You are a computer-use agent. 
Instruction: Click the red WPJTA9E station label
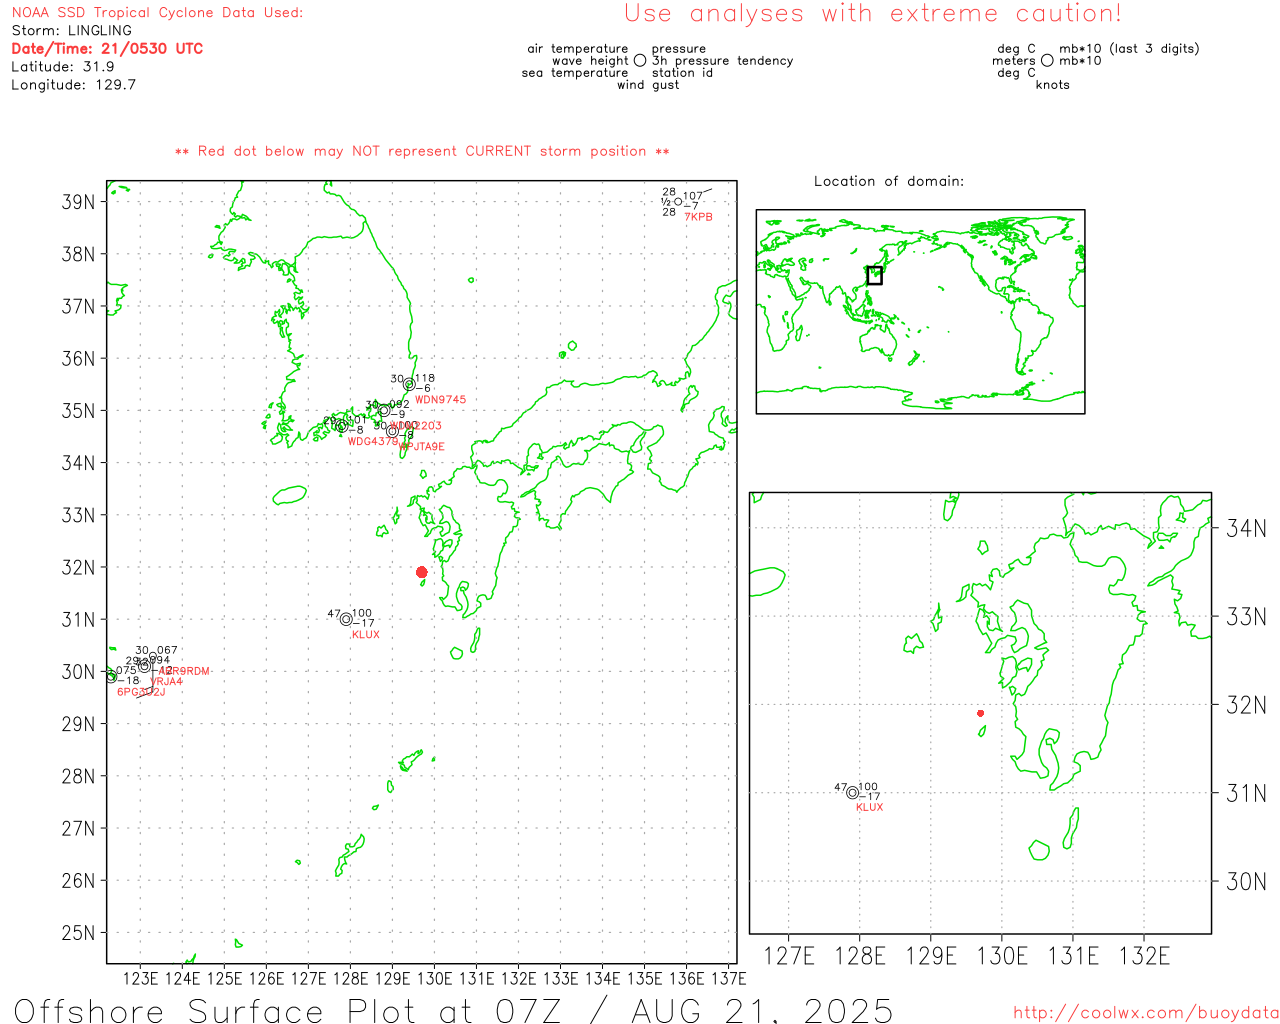pos(422,447)
